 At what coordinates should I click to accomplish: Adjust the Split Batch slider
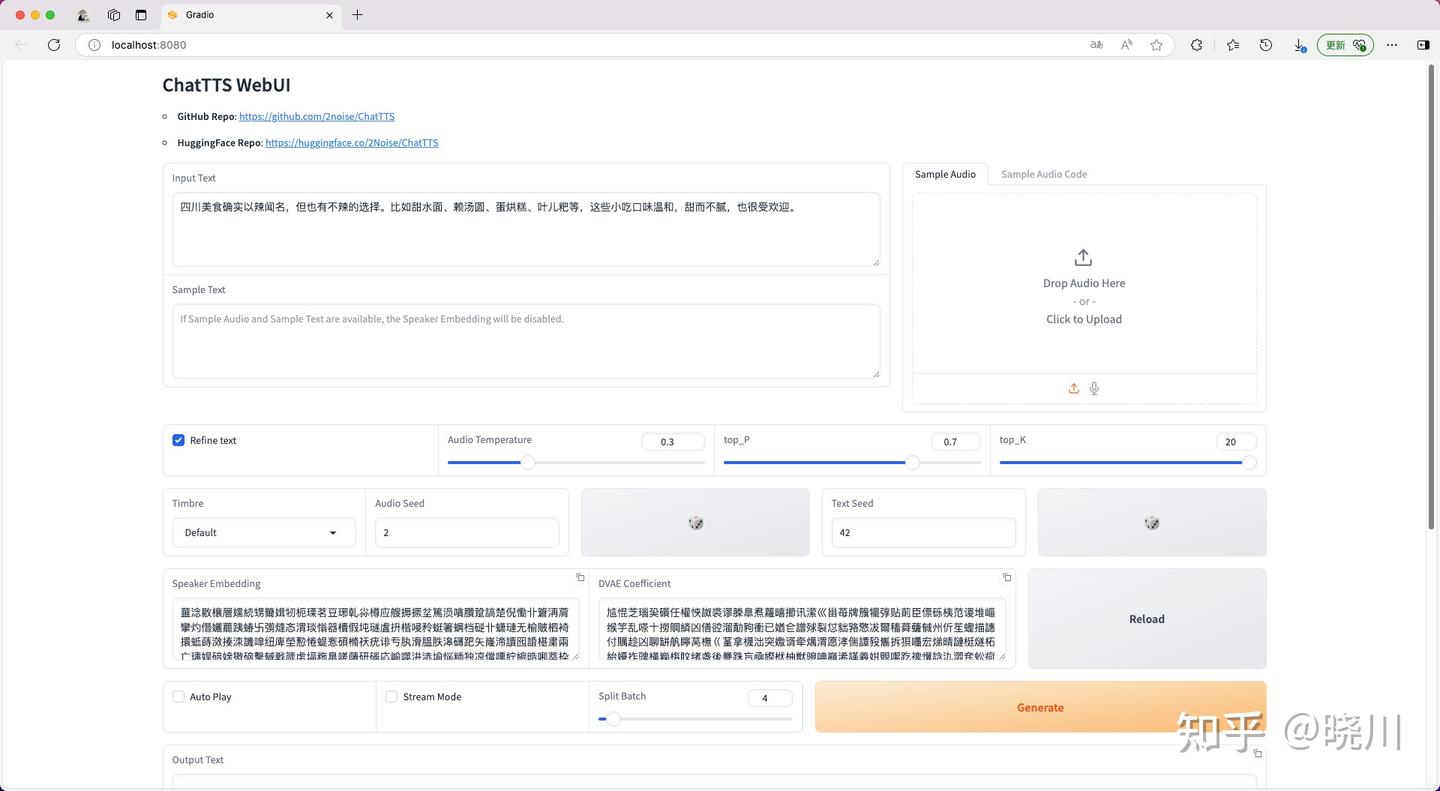695,719
